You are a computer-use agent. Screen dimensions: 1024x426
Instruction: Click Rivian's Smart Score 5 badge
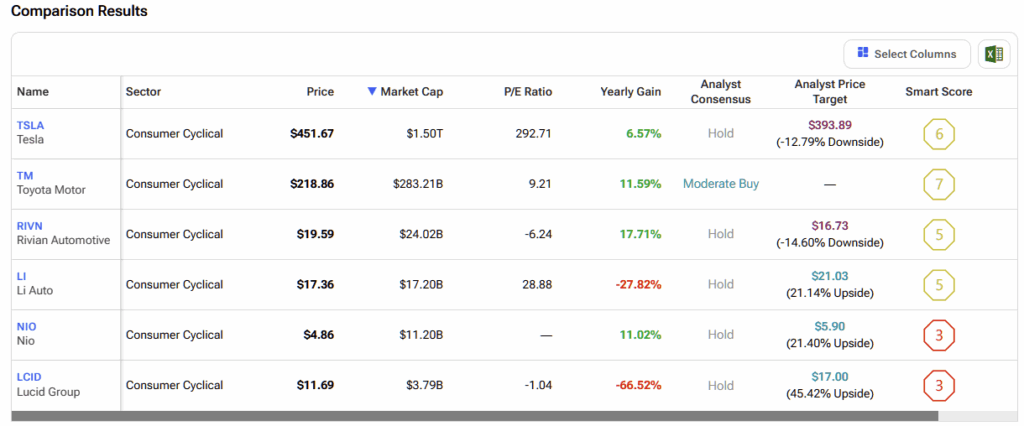(x=939, y=234)
